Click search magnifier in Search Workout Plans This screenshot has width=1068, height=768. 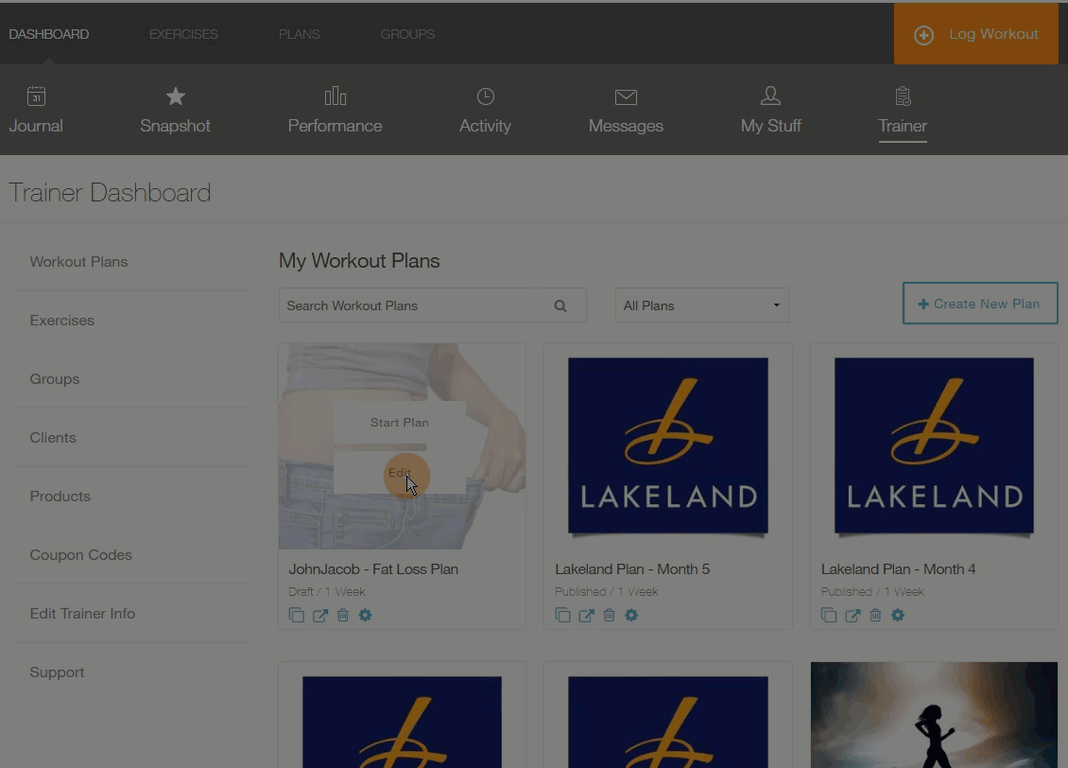coord(561,306)
